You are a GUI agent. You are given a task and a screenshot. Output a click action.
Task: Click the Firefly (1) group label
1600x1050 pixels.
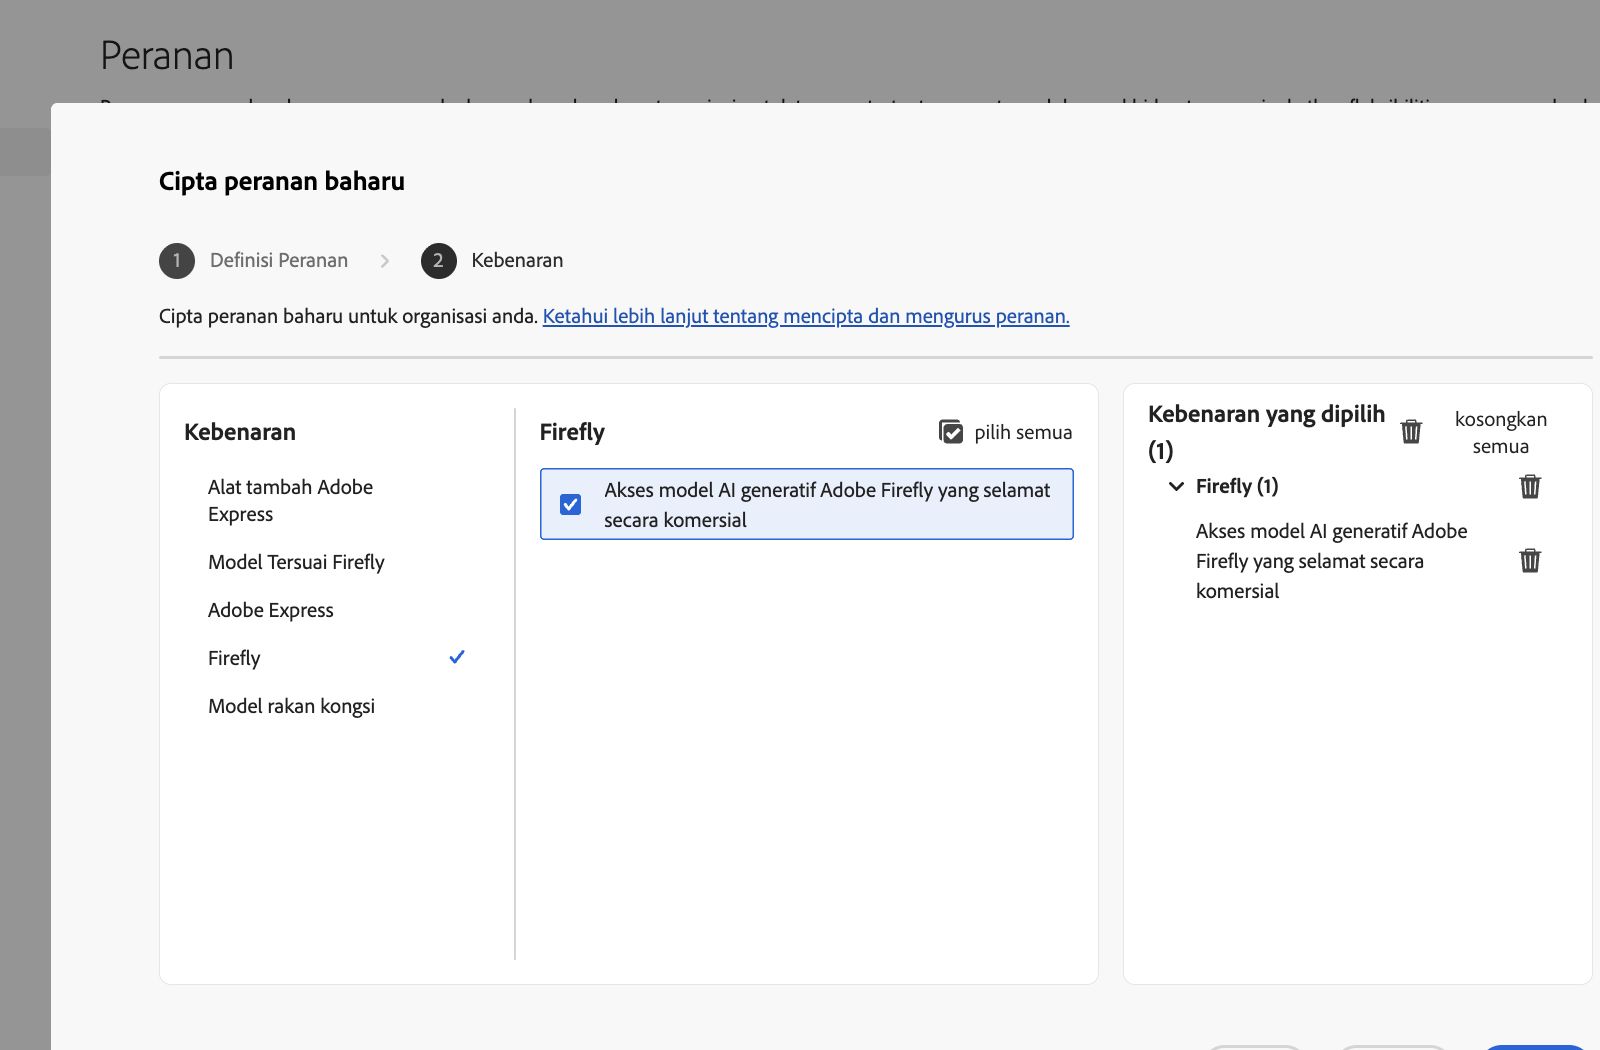click(x=1237, y=487)
